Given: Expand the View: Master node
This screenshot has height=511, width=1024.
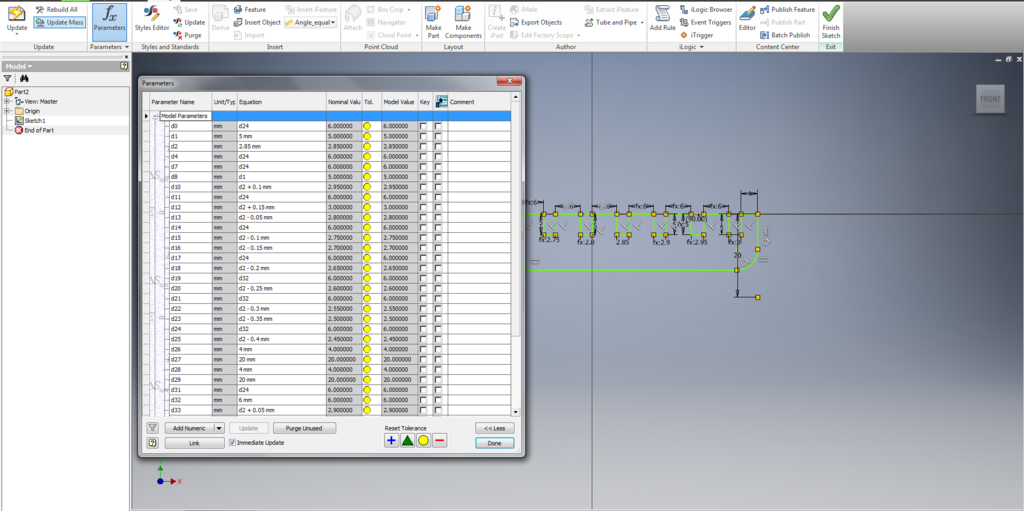Looking at the screenshot, I should coord(7,101).
